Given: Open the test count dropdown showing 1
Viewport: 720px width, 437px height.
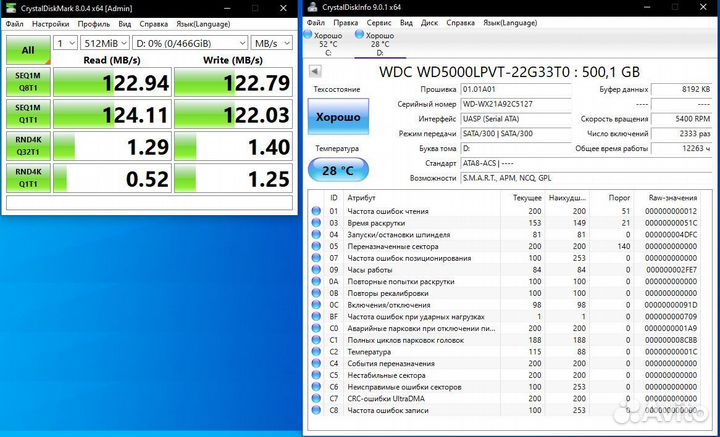Looking at the screenshot, I should pyautogui.click(x=65, y=43).
